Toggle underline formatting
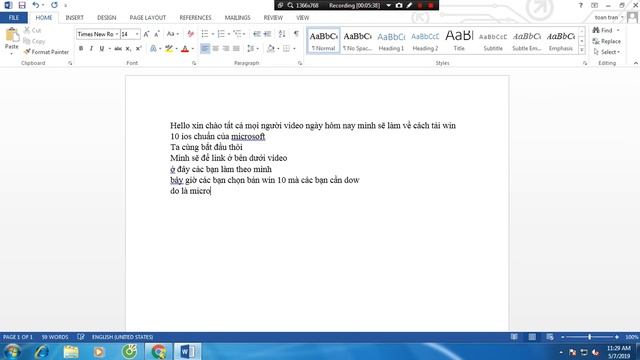Screen dimensions: 640x360 (102, 49)
